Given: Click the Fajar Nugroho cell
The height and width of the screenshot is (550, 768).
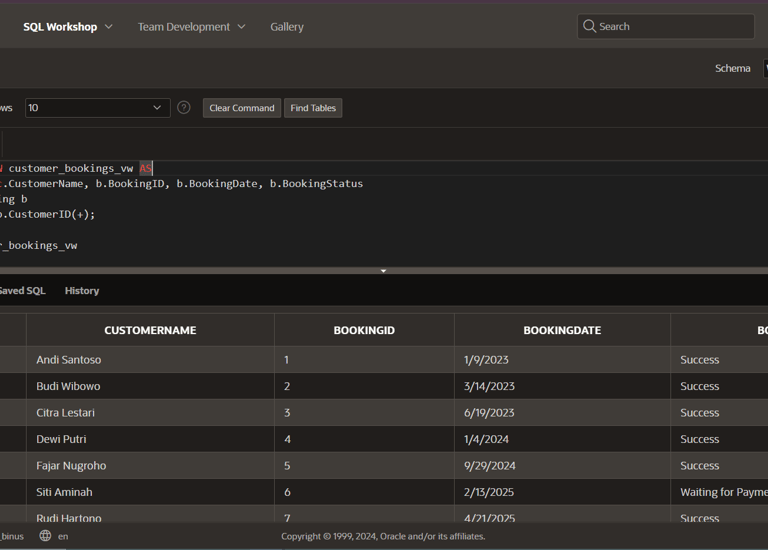Looking at the screenshot, I should (x=150, y=466).
